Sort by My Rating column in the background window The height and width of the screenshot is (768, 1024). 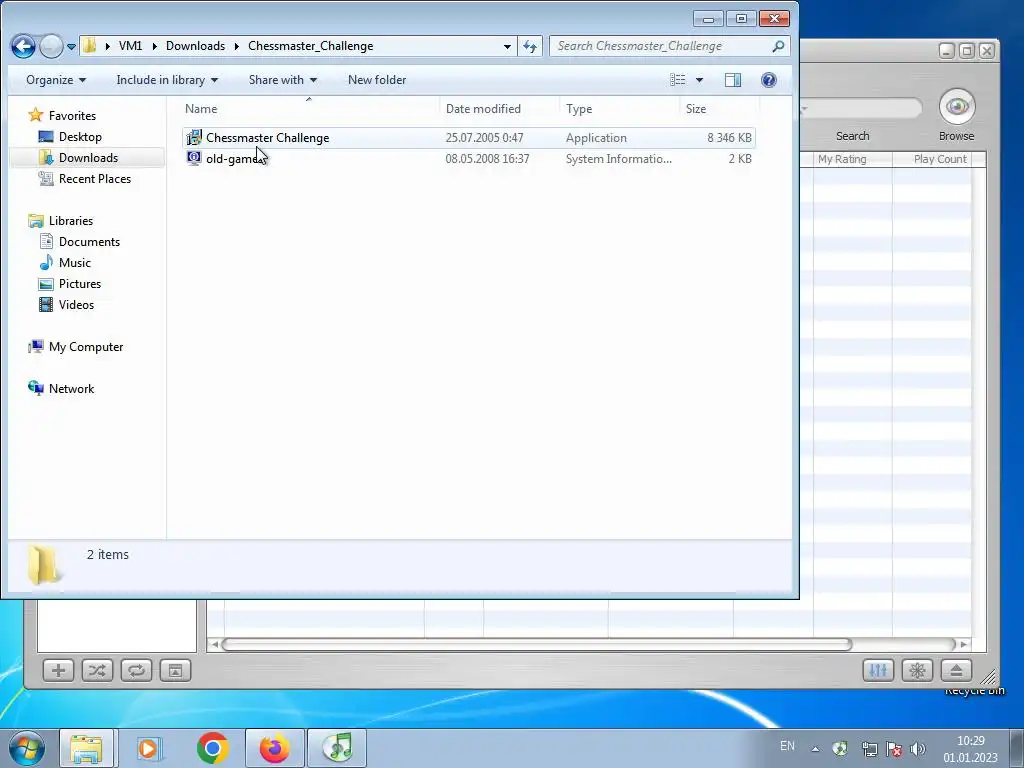pos(852,159)
